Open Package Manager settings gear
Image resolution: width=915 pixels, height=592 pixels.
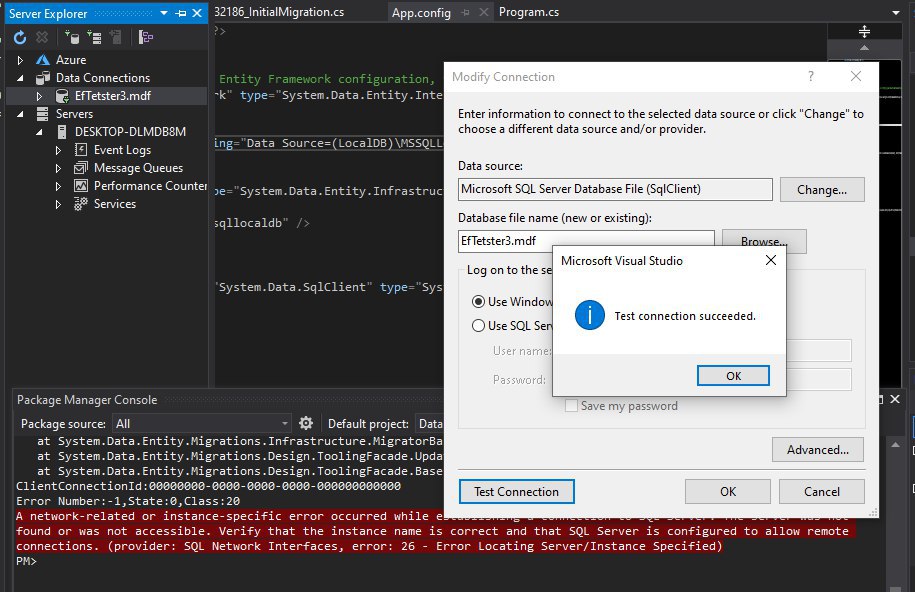coord(306,423)
